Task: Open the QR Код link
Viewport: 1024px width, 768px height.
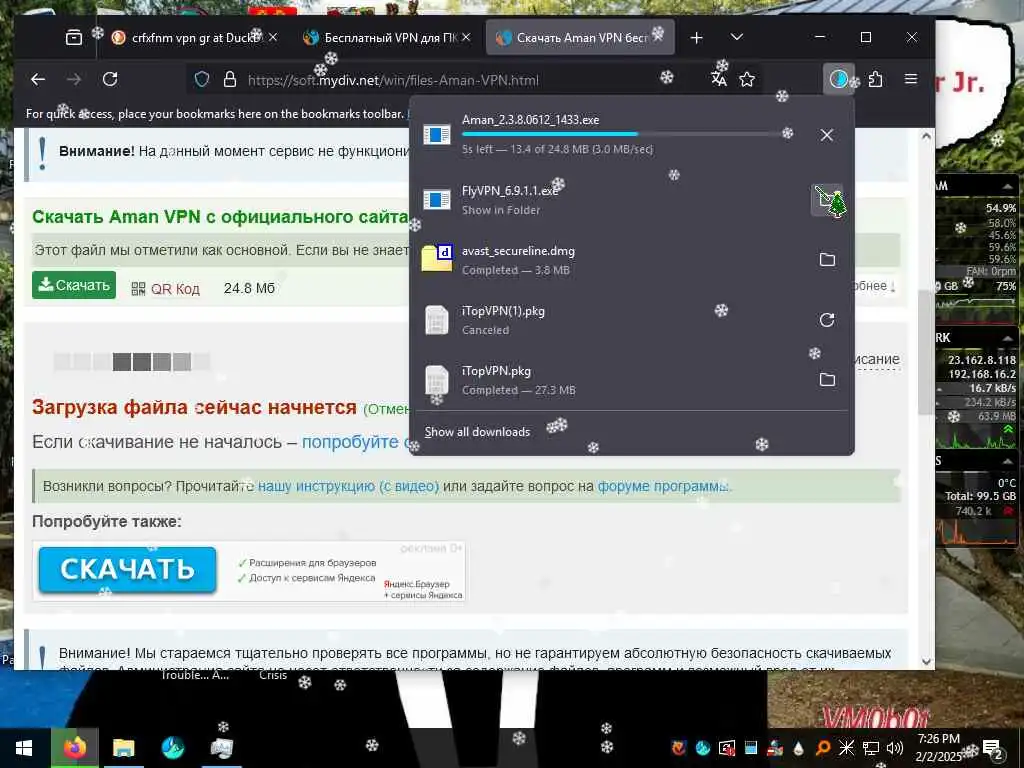Action: 175,289
